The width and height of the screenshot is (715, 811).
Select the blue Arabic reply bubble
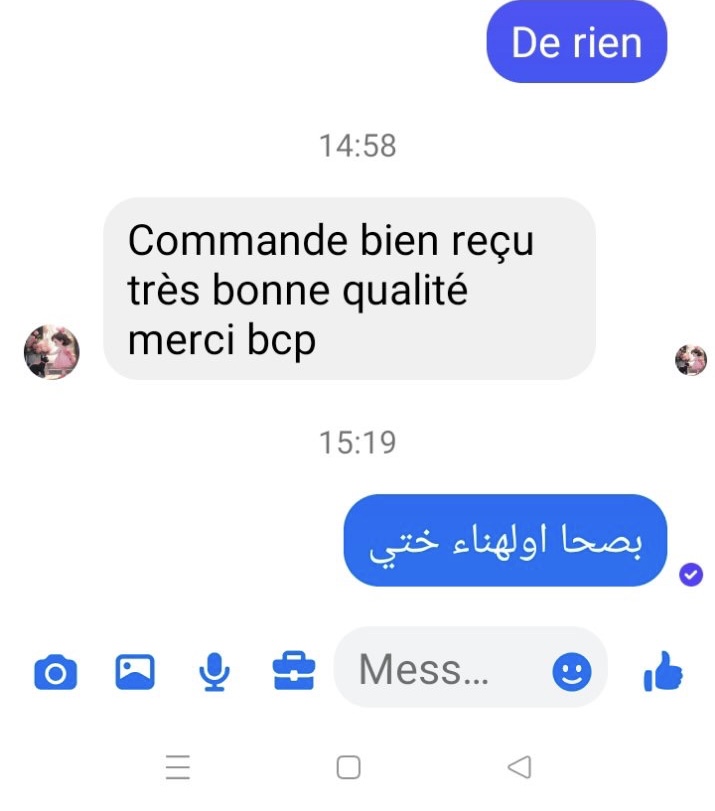(505, 540)
